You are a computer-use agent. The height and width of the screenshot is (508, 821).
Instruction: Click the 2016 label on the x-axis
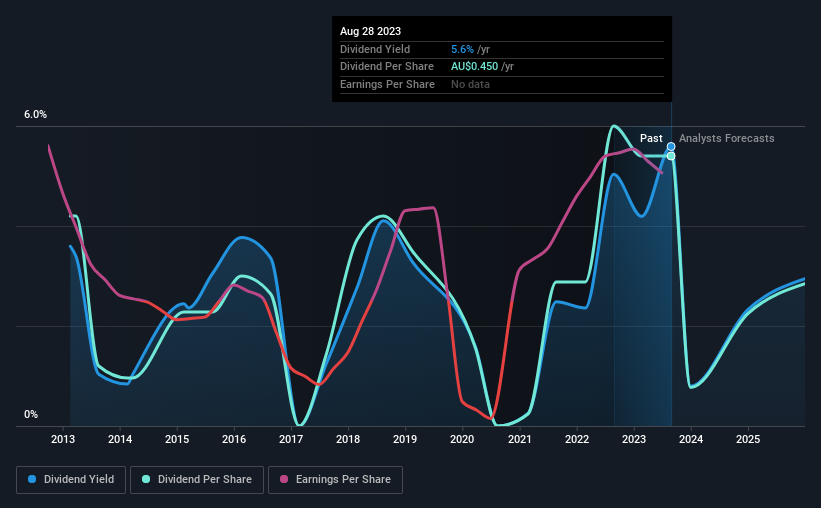pyautogui.click(x=234, y=439)
